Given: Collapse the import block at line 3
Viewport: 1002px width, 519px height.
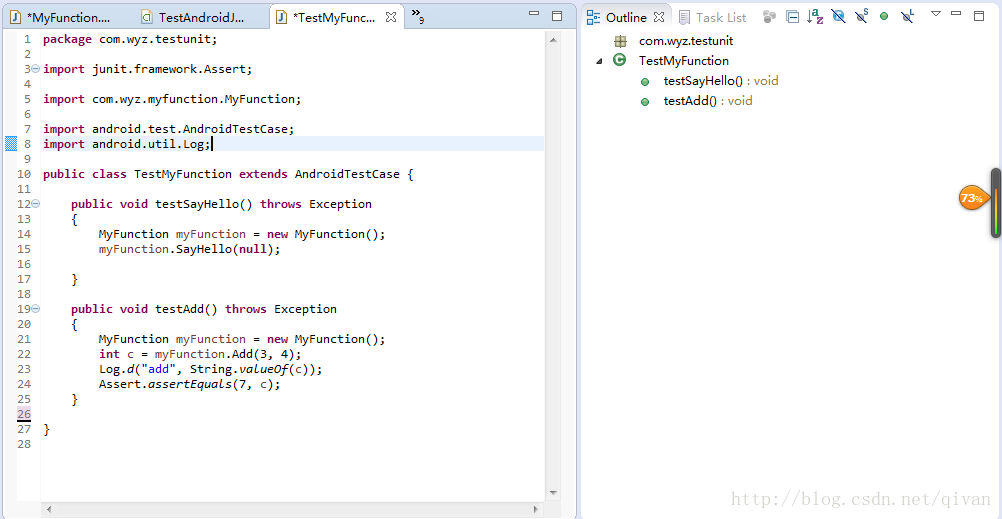Looking at the screenshot, I should click(x=36, y=68).
